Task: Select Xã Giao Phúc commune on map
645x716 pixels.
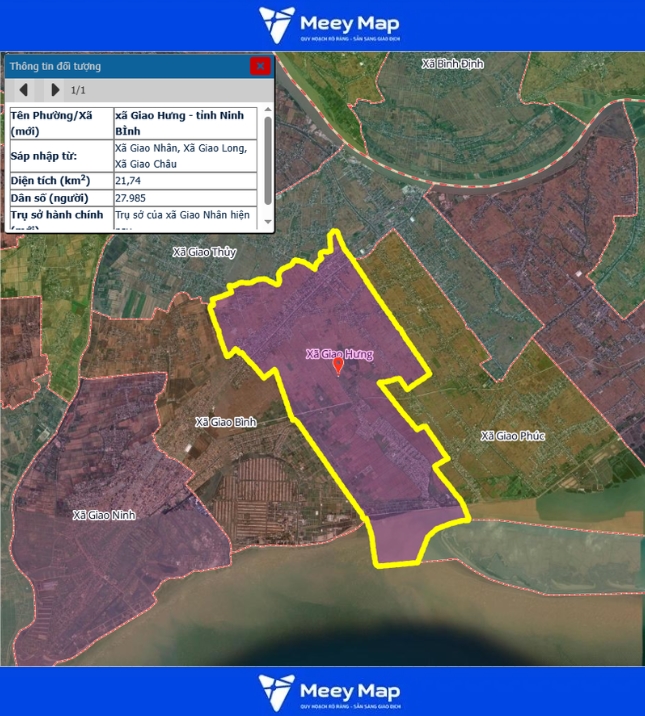Action: pos(512,436)
